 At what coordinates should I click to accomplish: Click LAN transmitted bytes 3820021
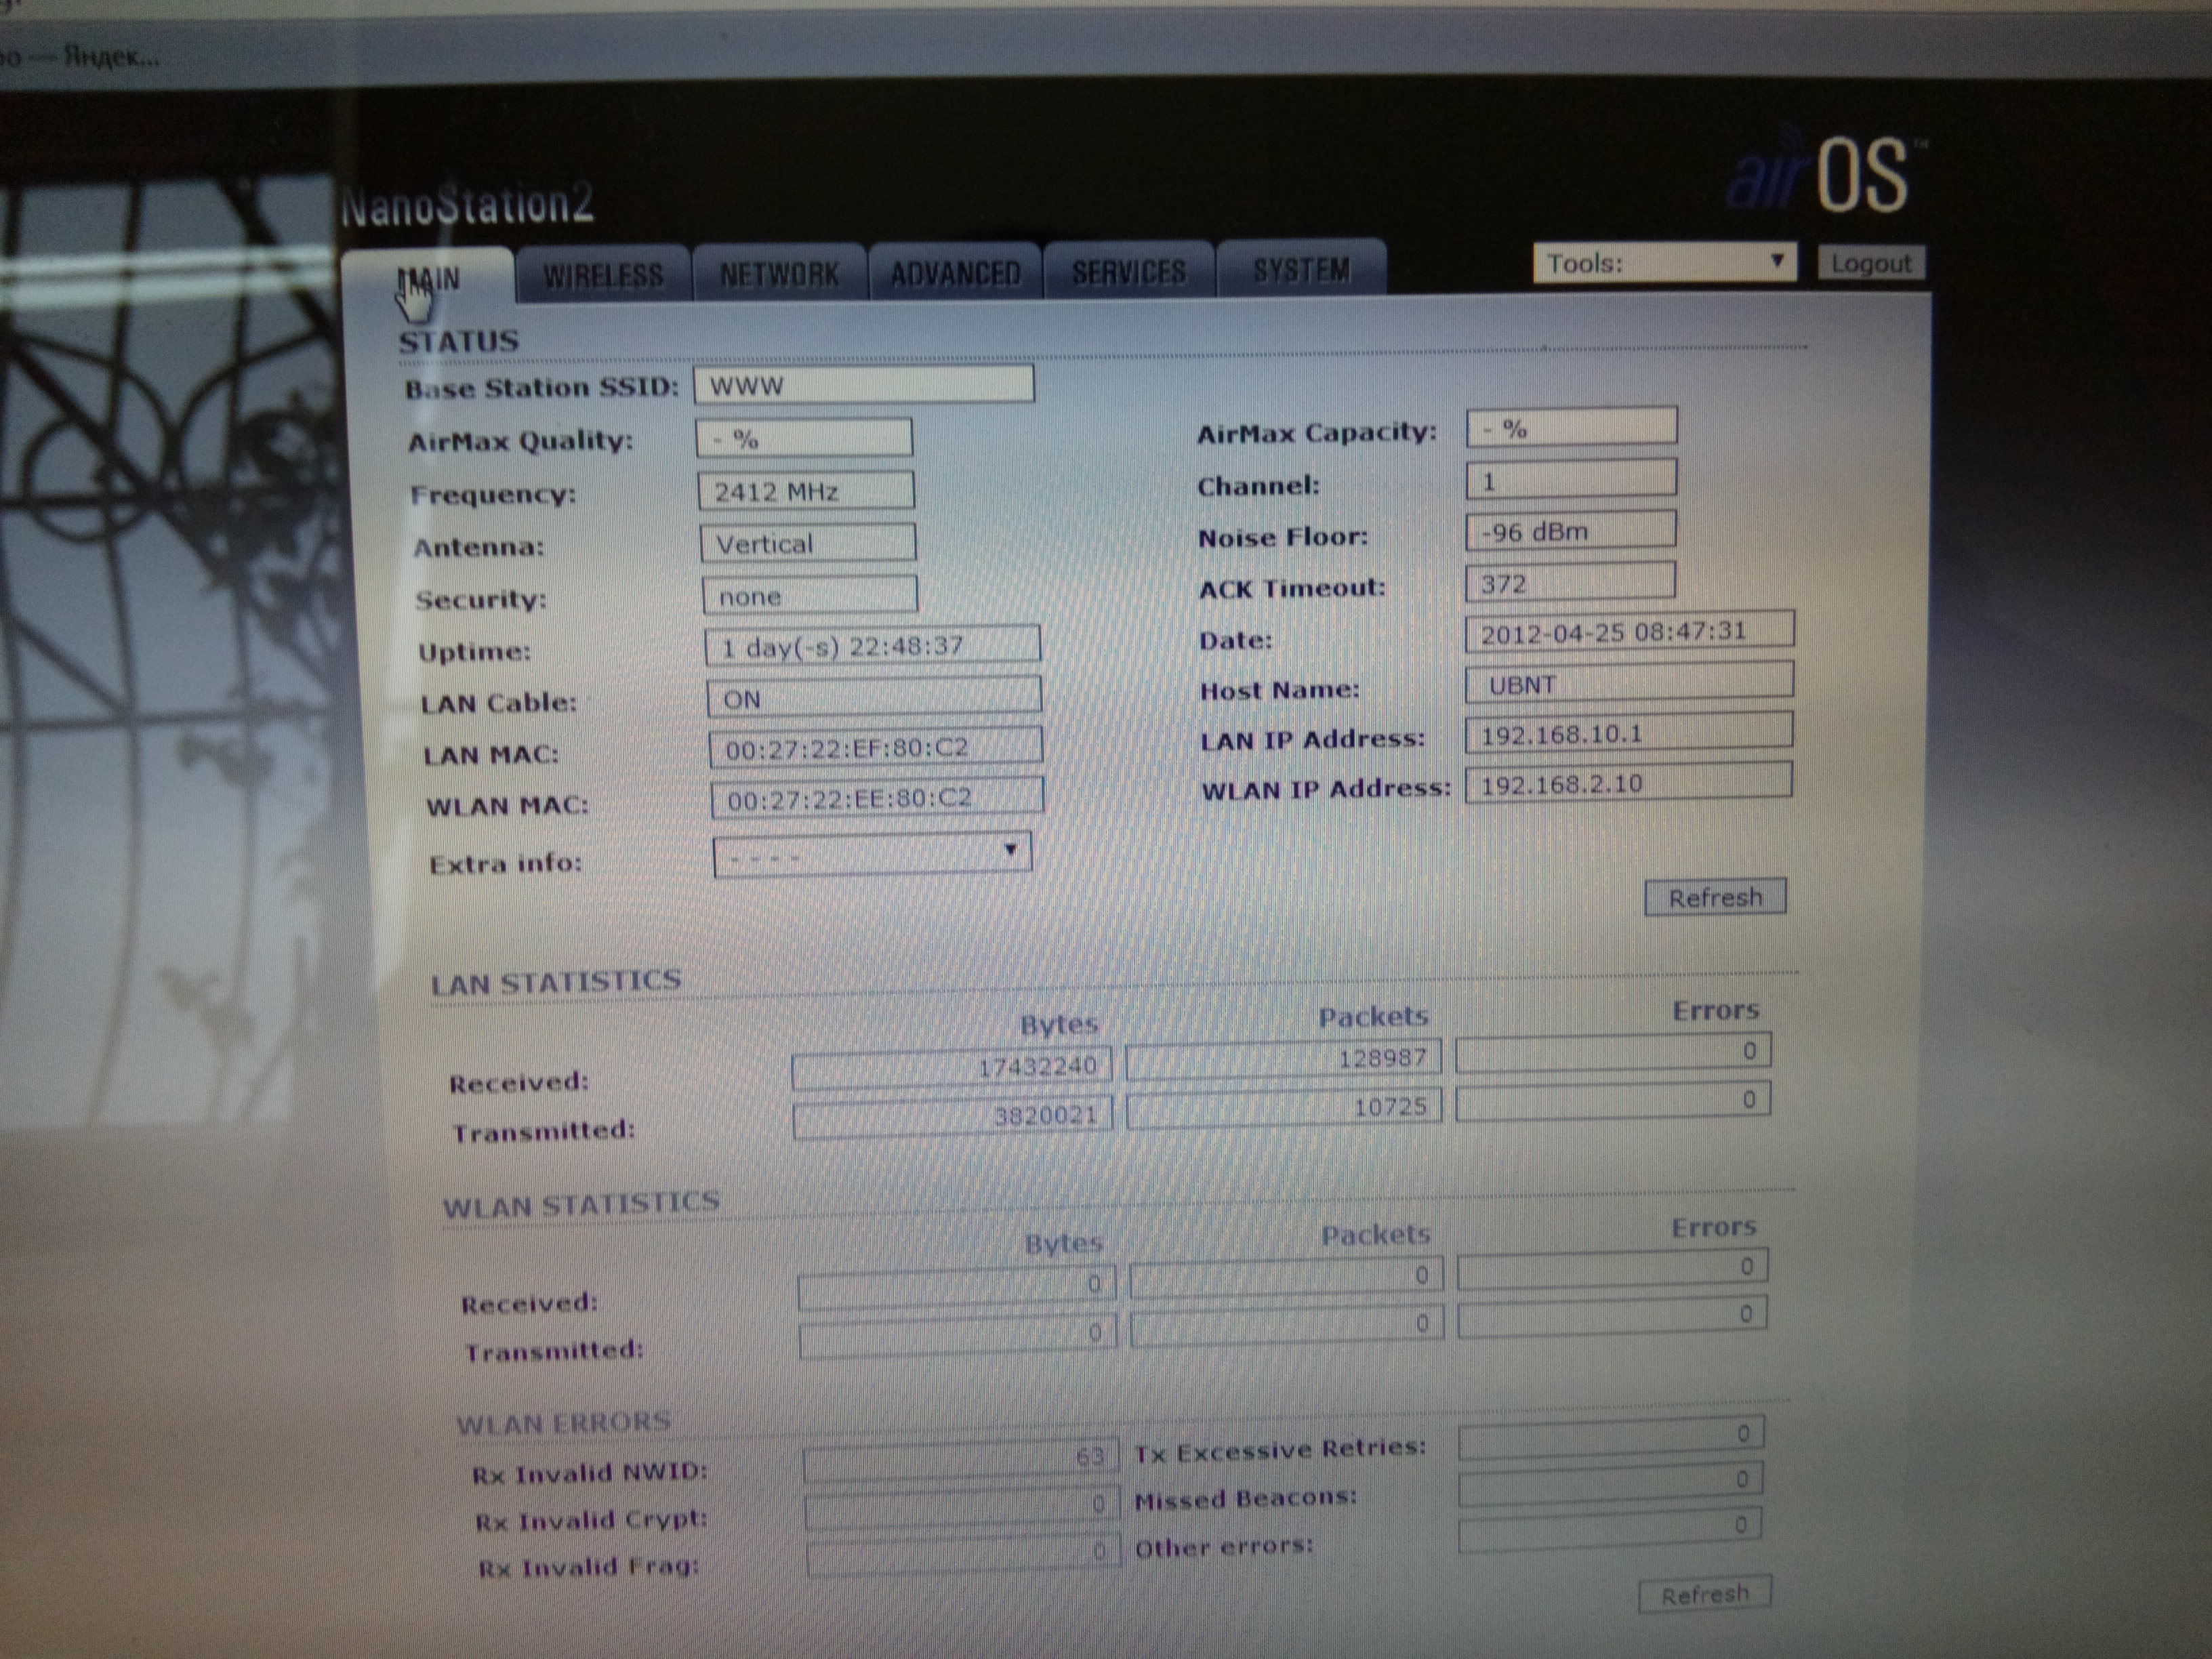[x=953, y=1117]
